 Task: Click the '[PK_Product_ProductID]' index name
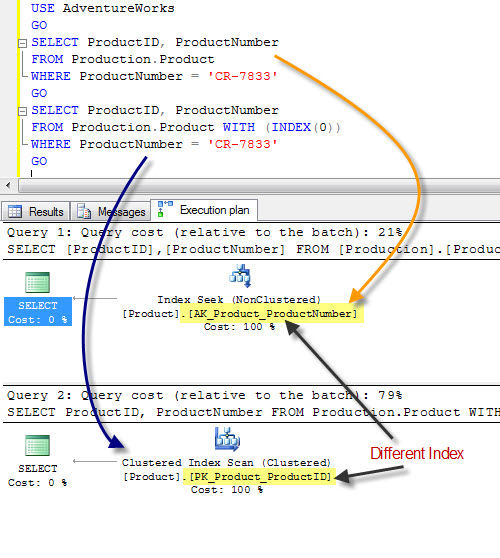click(260, 477)
